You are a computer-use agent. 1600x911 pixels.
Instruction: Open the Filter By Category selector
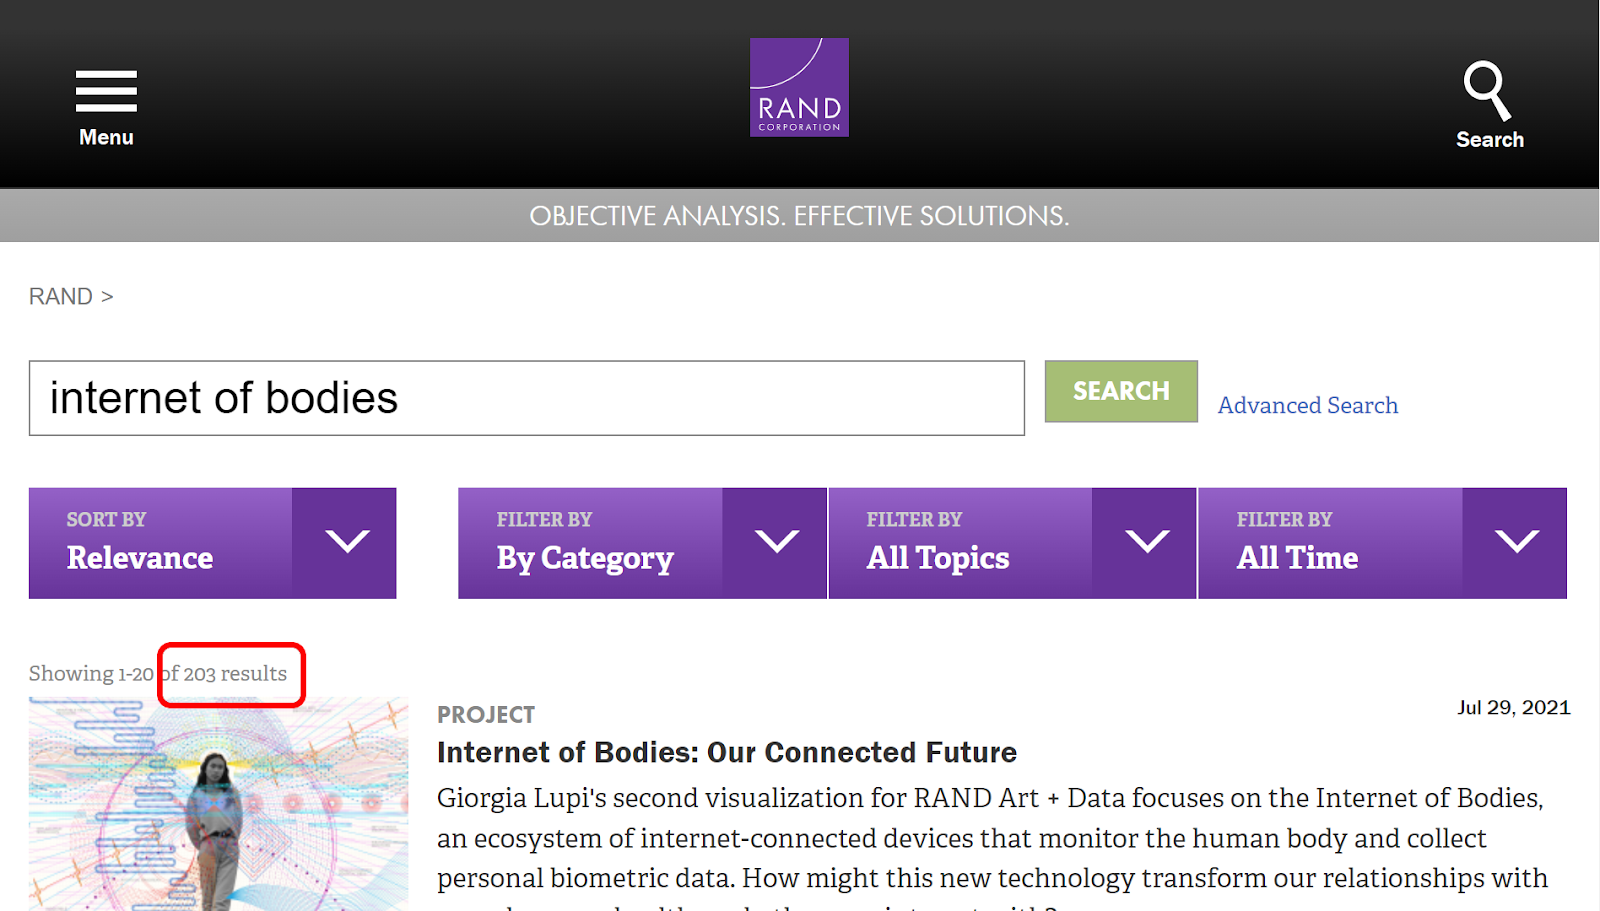point(588,543)
